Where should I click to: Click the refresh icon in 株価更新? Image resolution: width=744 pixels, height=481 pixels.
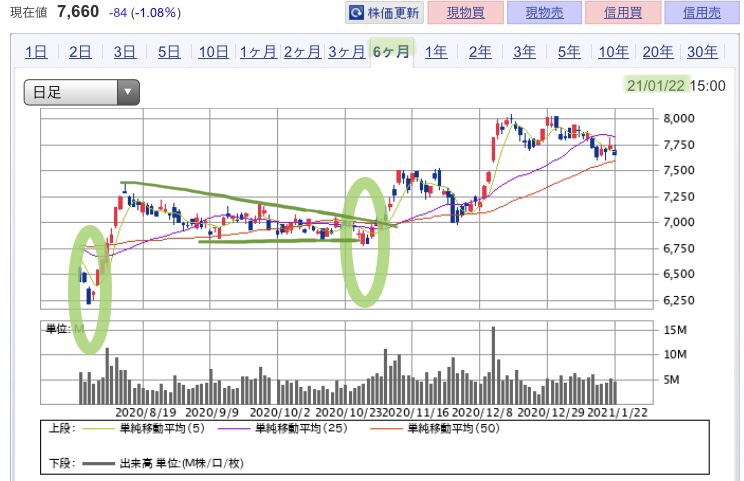click(x=356, y=13)
